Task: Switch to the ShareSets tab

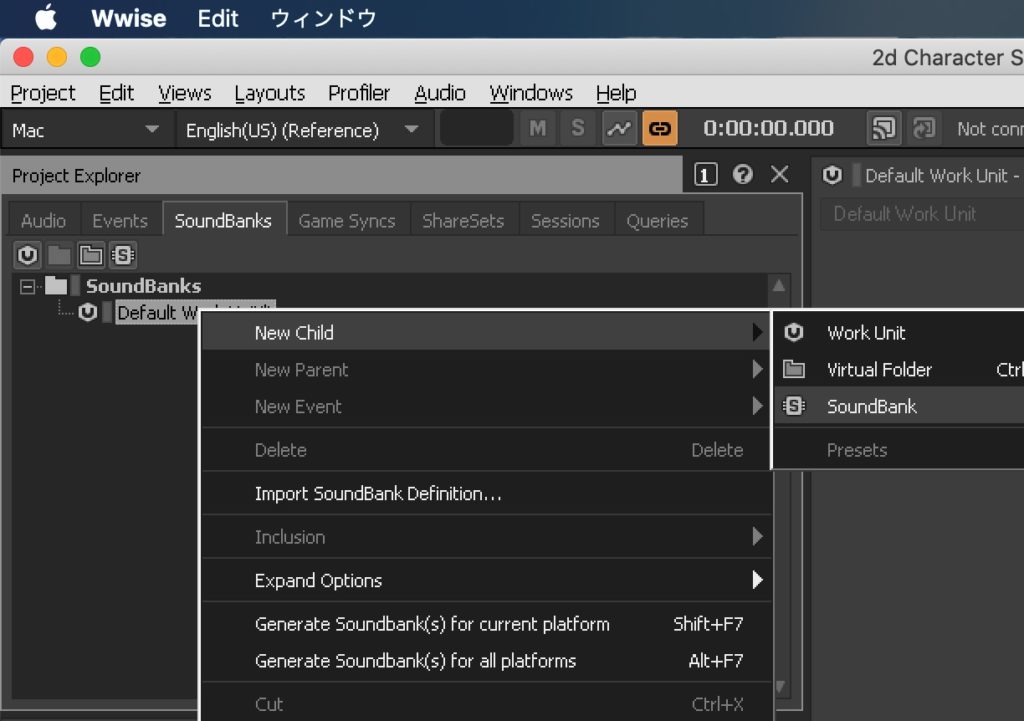Action: pos(463,221)
